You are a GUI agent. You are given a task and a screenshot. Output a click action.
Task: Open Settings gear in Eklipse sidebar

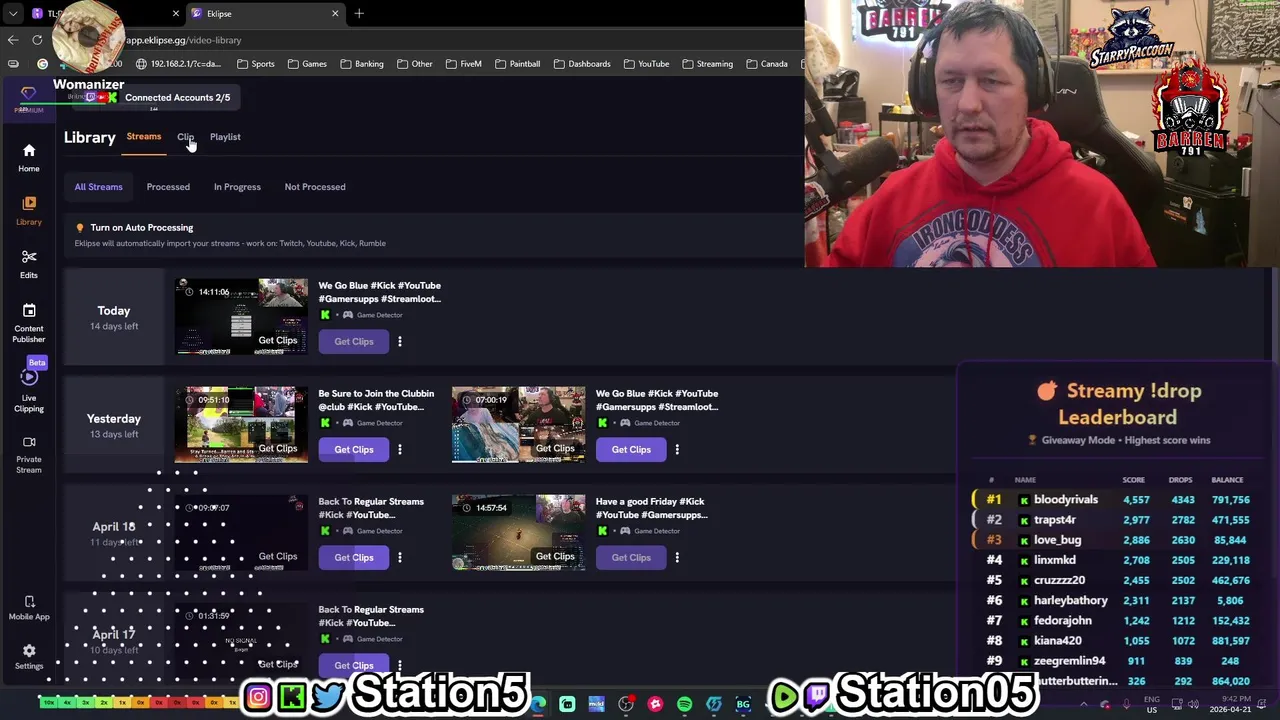pos(28,656)
